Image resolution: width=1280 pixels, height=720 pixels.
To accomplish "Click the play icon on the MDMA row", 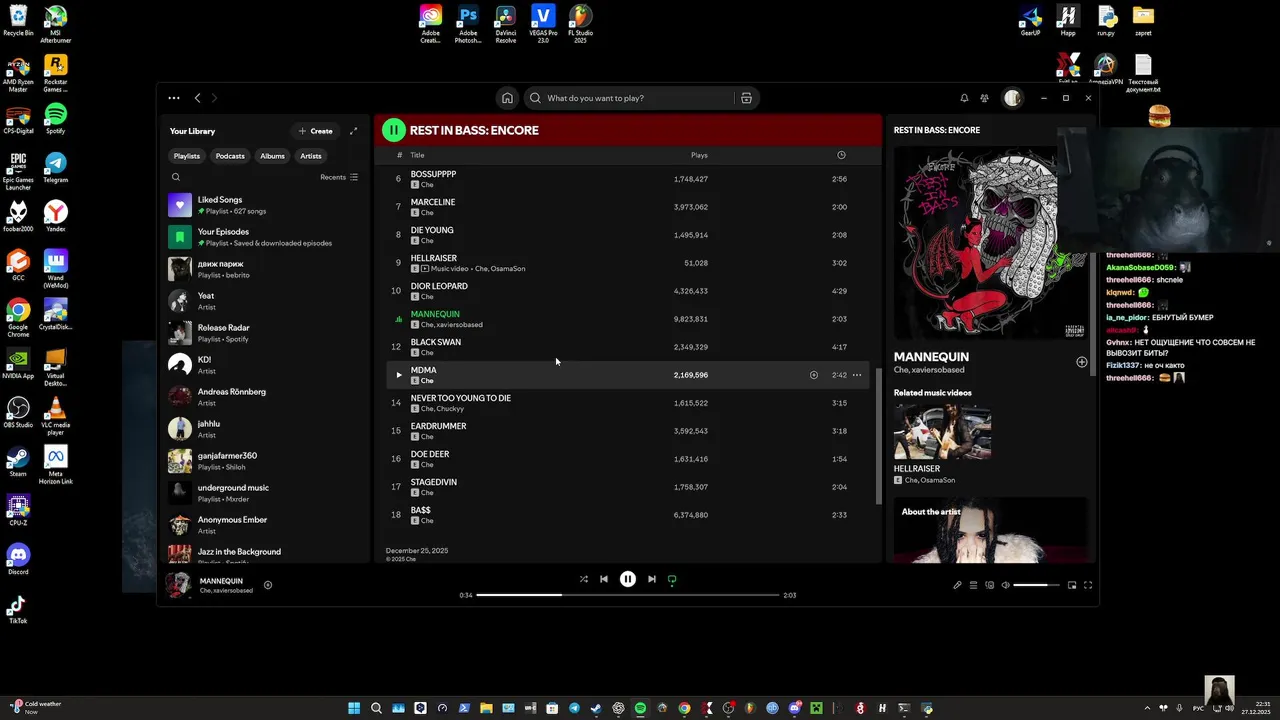I will pyautogui.click(x=398, y=375).
